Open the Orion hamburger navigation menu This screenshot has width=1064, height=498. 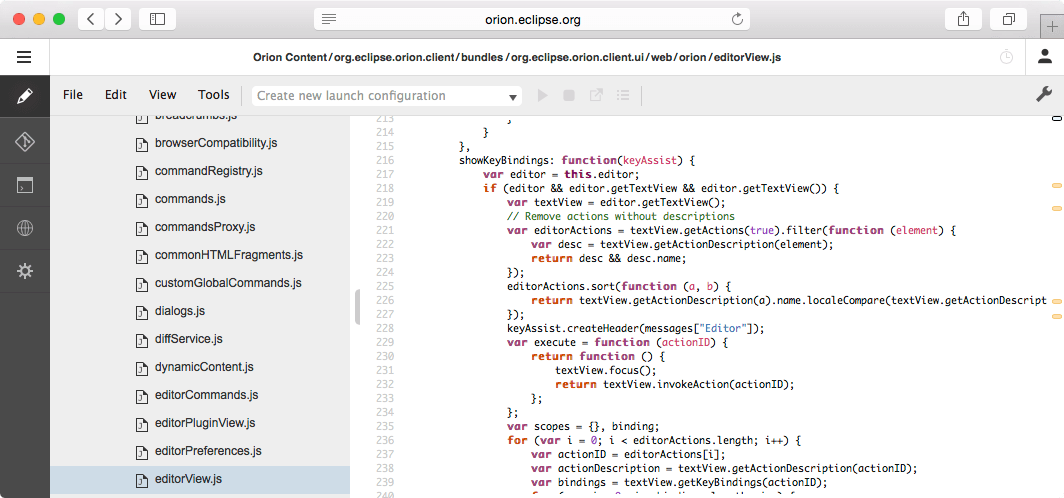coord(24,57)
